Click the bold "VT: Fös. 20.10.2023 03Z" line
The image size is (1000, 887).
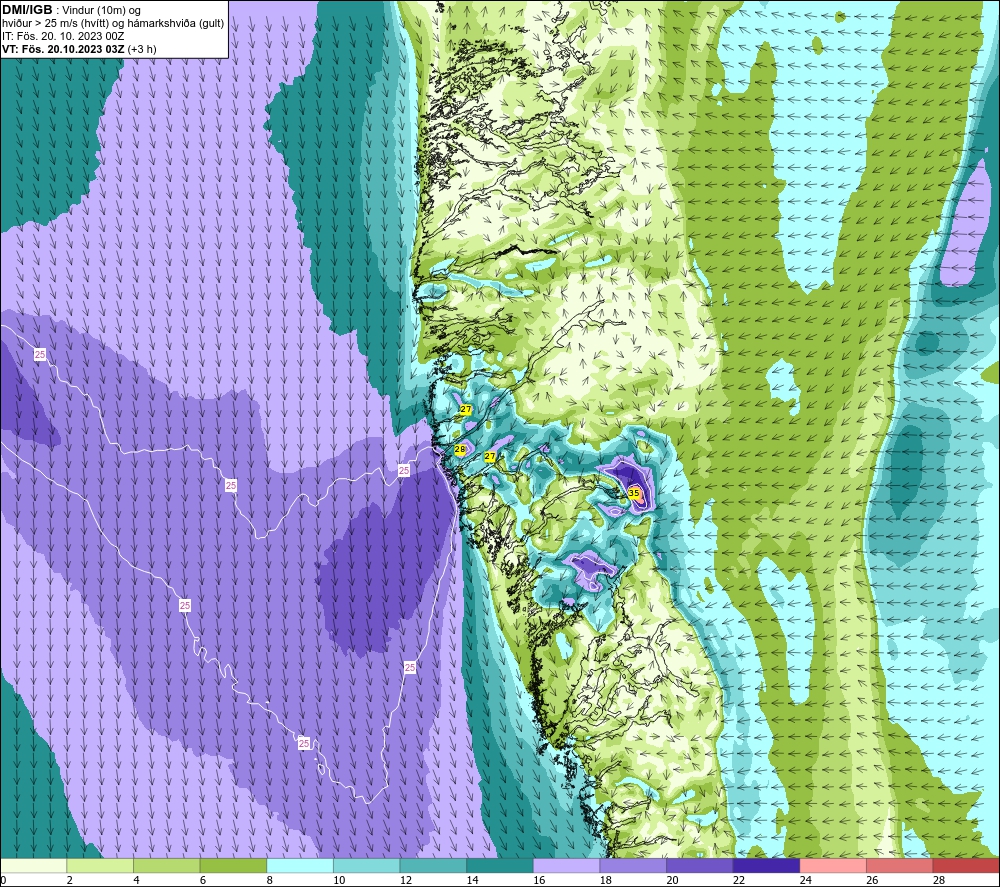(63, 49)
